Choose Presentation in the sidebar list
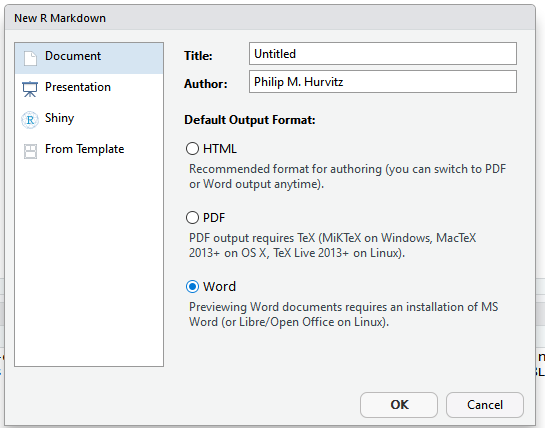 click(89, 89)
